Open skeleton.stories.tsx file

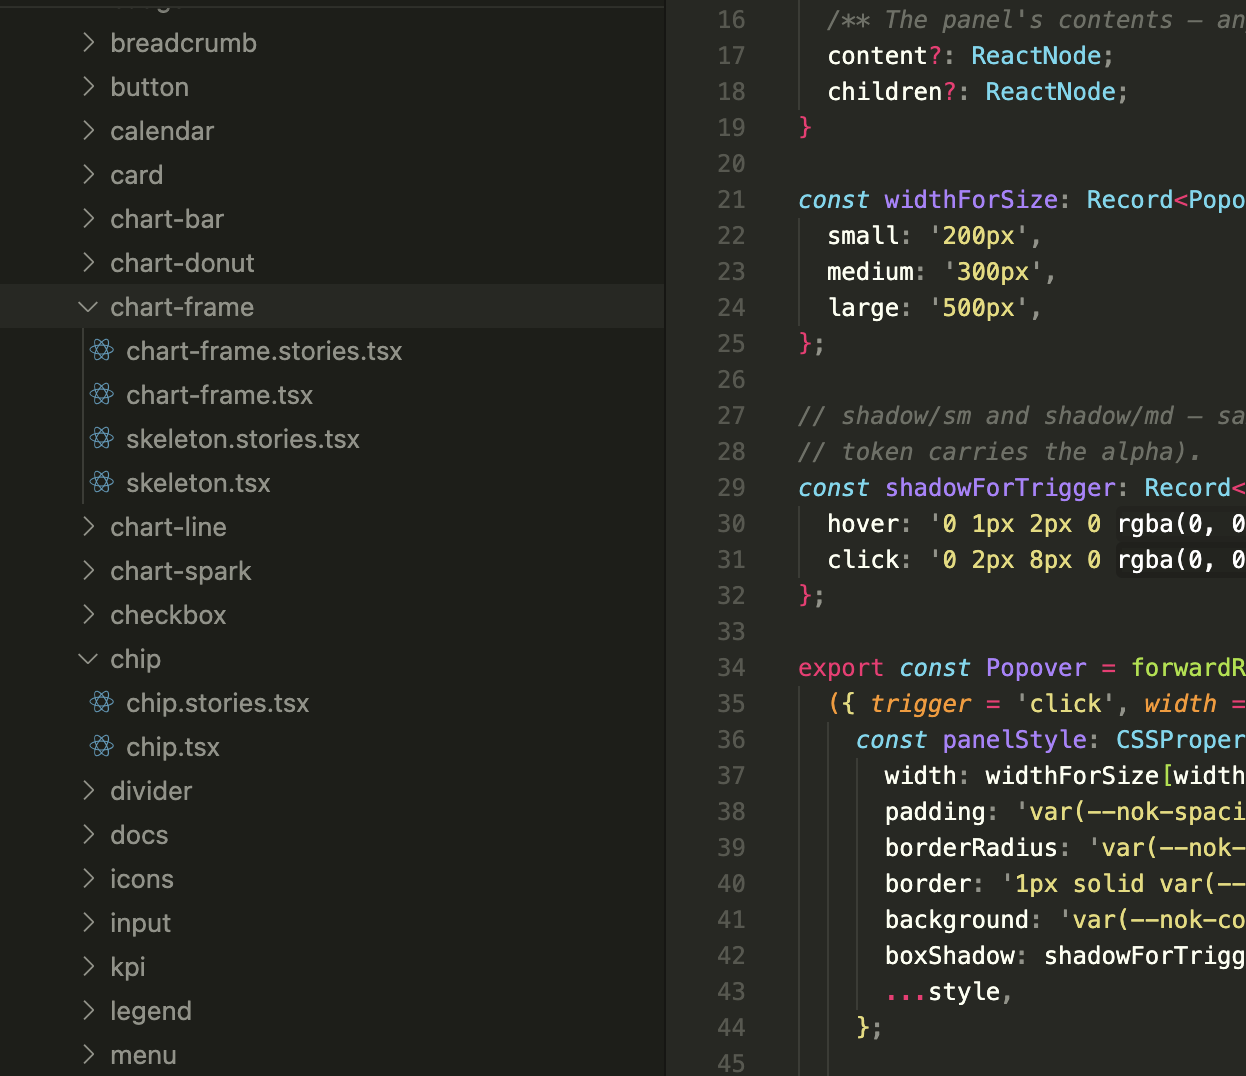tap(243, 439)
